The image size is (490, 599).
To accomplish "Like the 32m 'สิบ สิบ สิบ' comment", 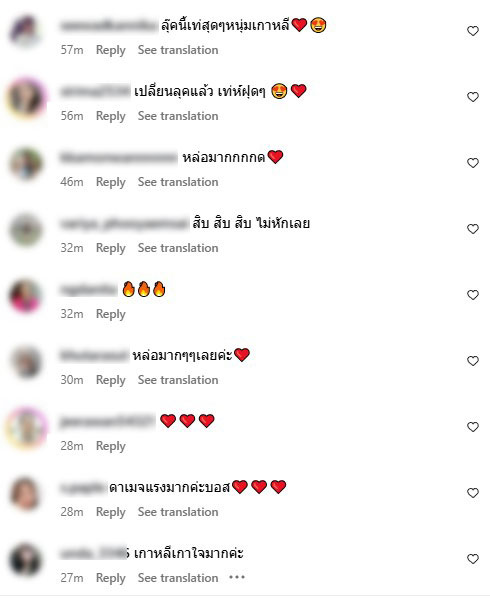I will coord(473,229).
